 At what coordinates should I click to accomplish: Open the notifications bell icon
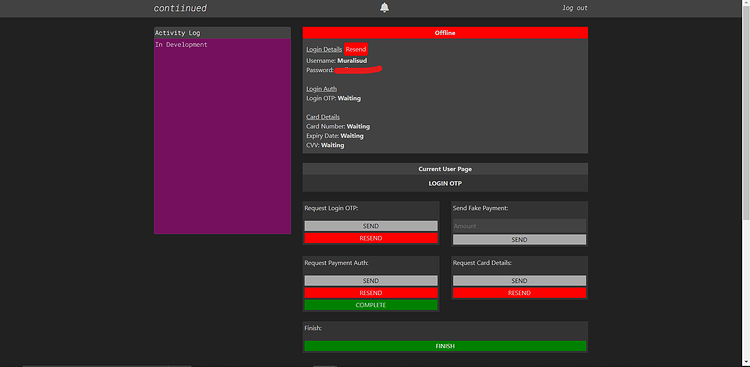tap(384, 8)
